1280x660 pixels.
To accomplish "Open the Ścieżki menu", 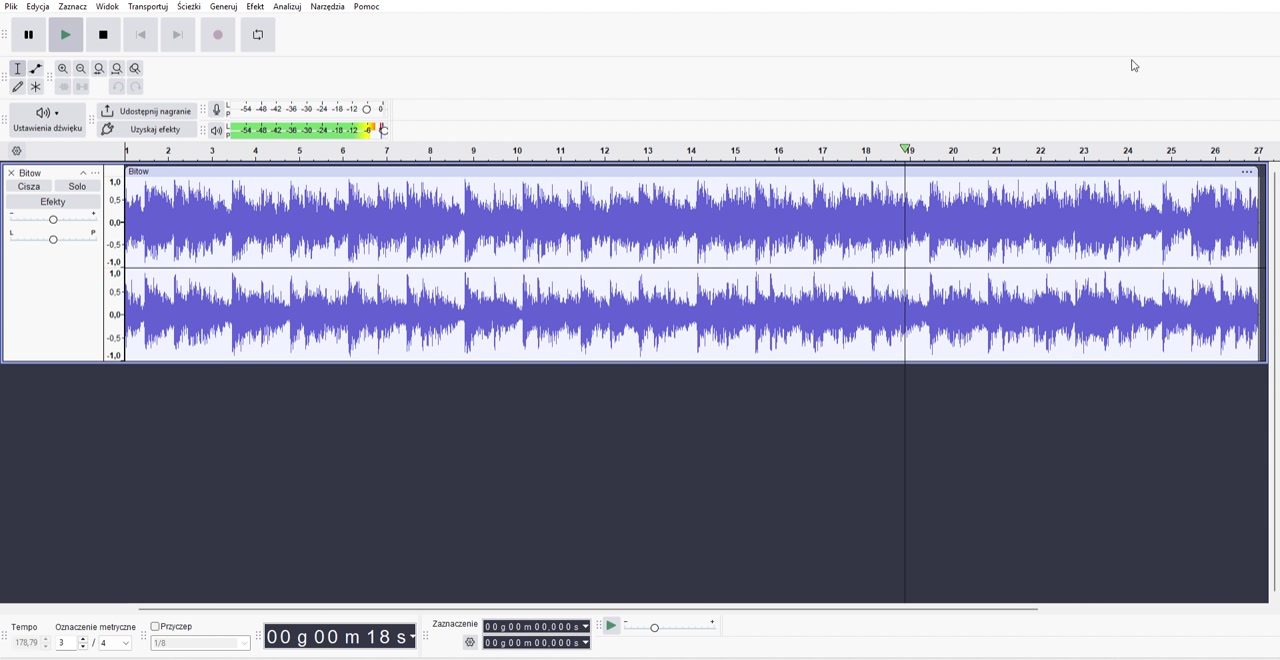I will tap(189, 7).
